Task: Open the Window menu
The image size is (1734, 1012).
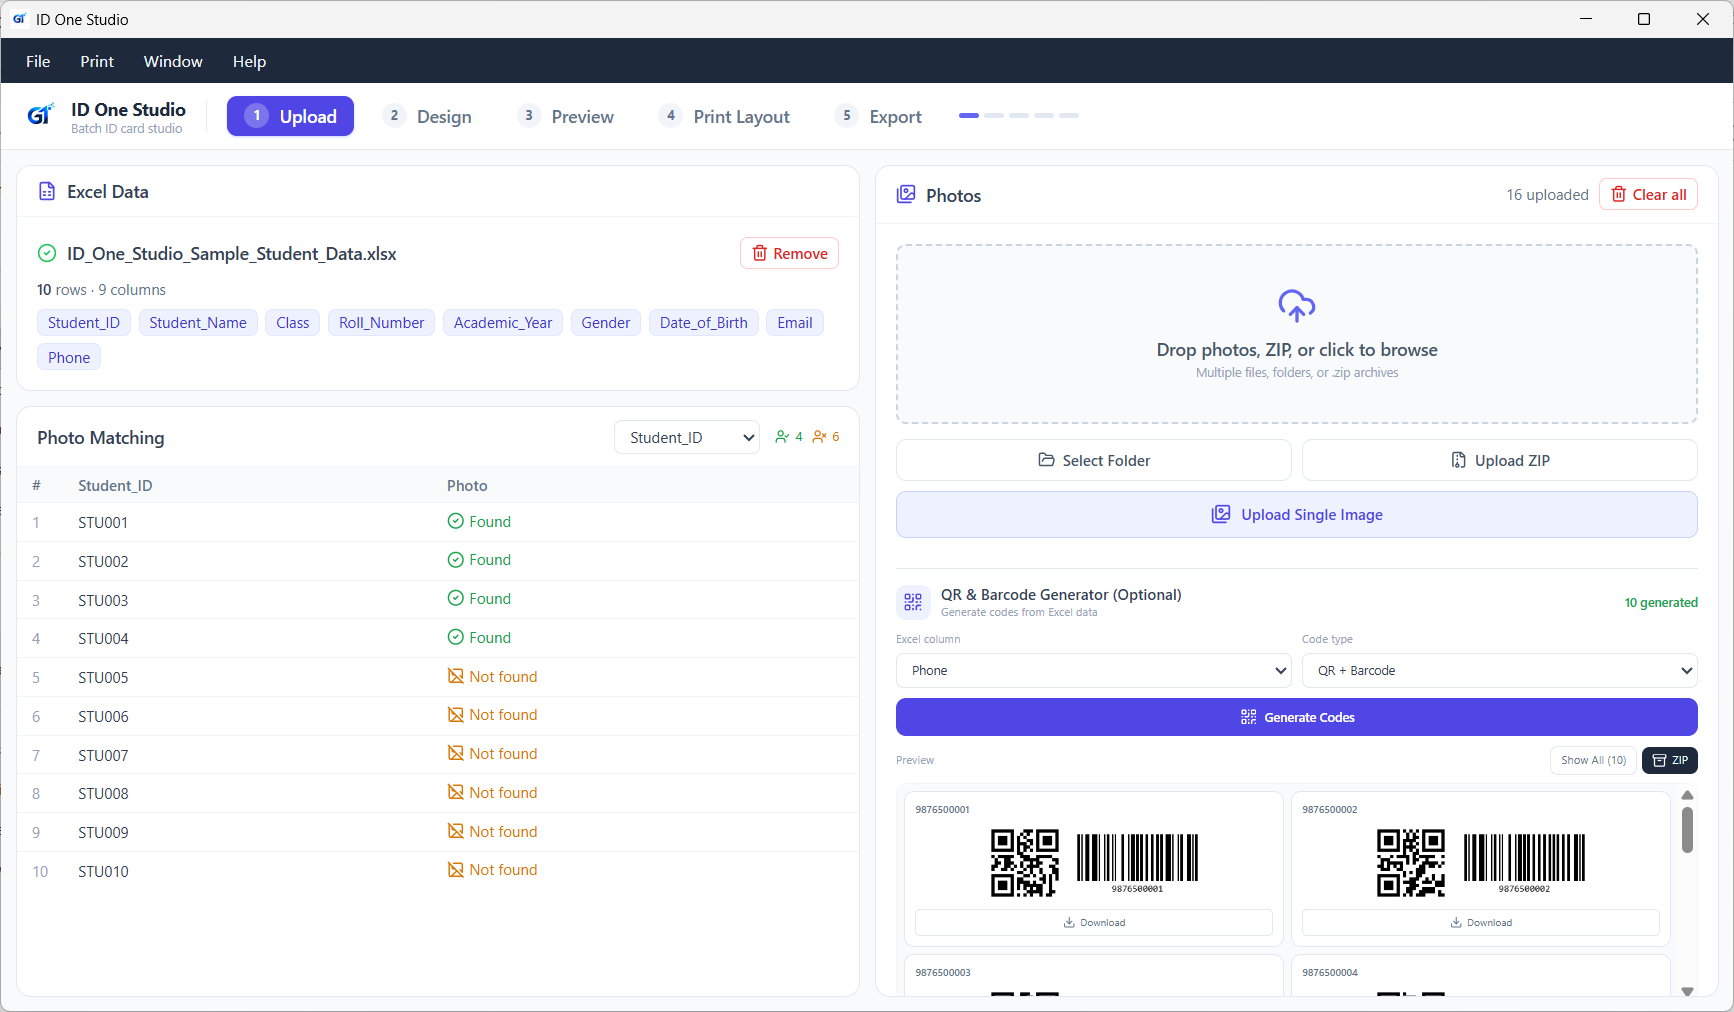Action: click(x=173, y=61)
